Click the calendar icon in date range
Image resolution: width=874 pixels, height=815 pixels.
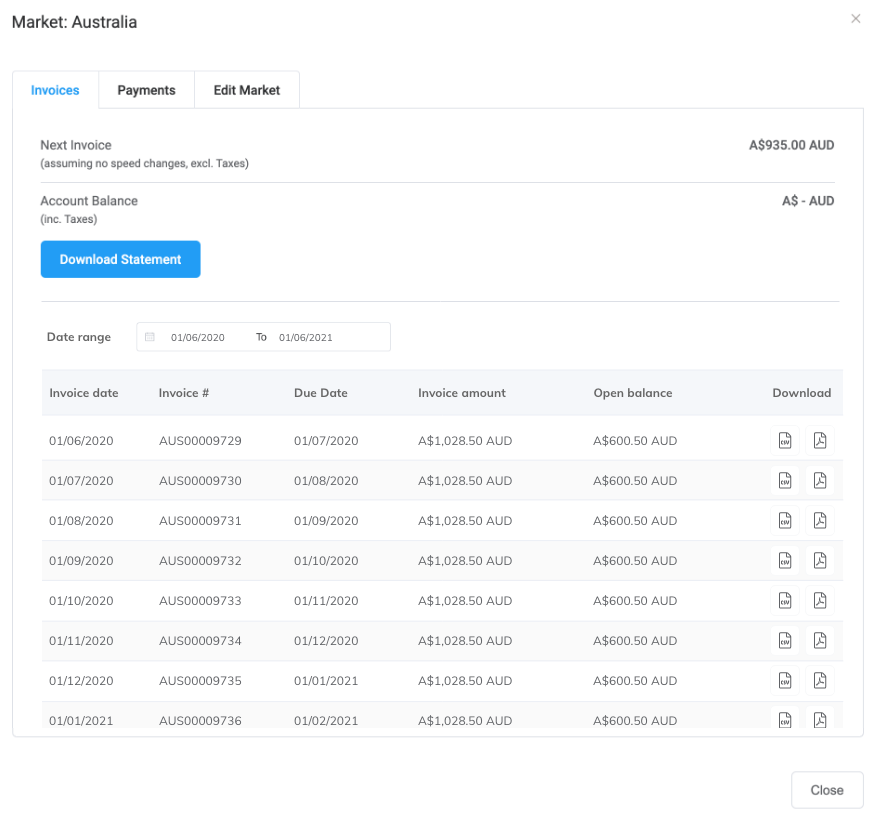click(x=149, y=337)
